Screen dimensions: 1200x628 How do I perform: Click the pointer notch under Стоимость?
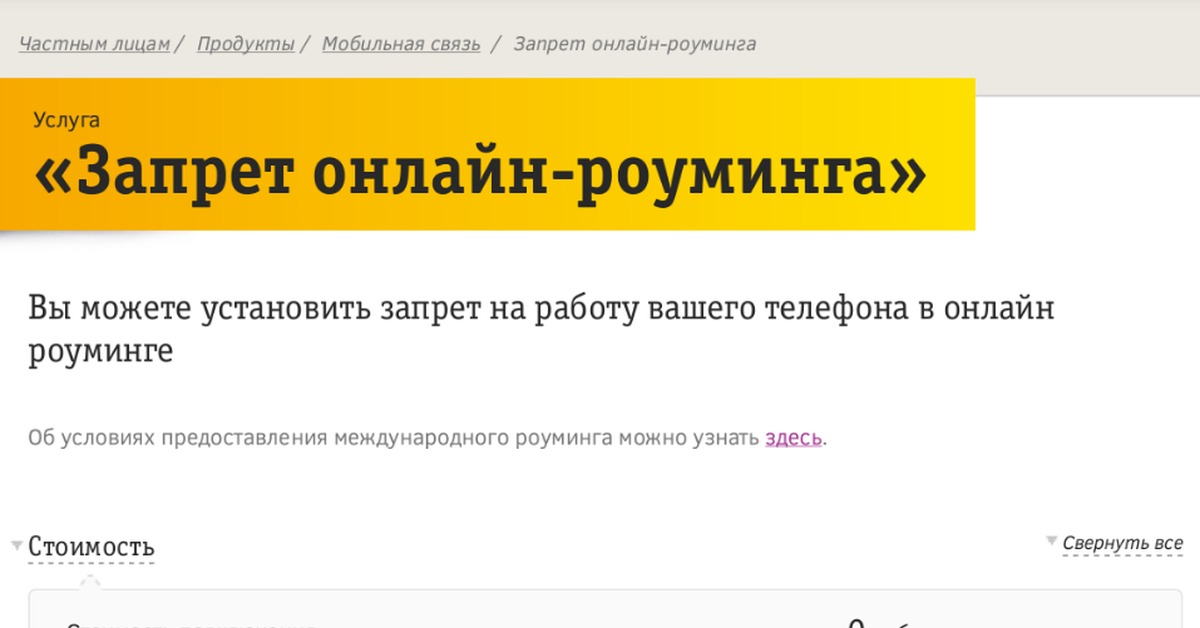pos(90,581)
